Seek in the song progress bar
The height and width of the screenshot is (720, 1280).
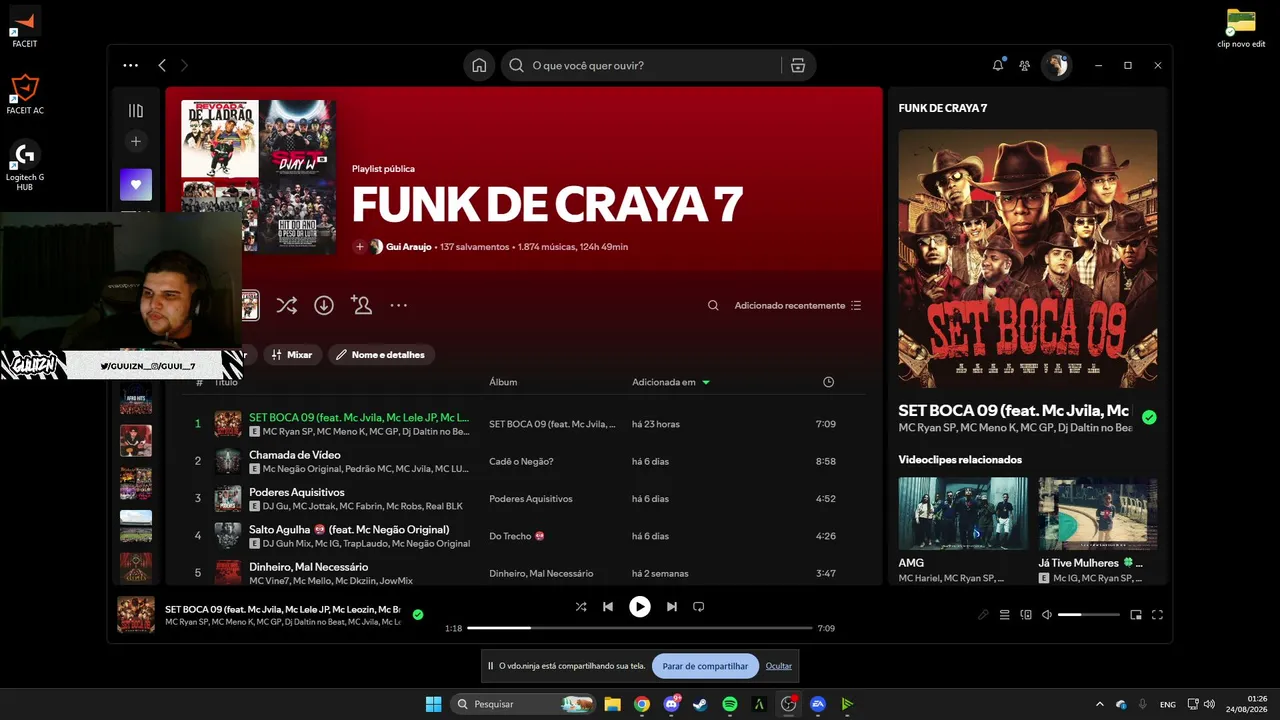(640, 628)
